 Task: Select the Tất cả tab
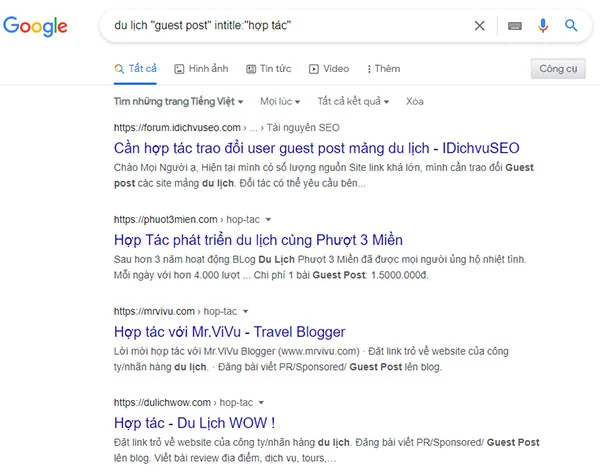click(x=135, y=69)
